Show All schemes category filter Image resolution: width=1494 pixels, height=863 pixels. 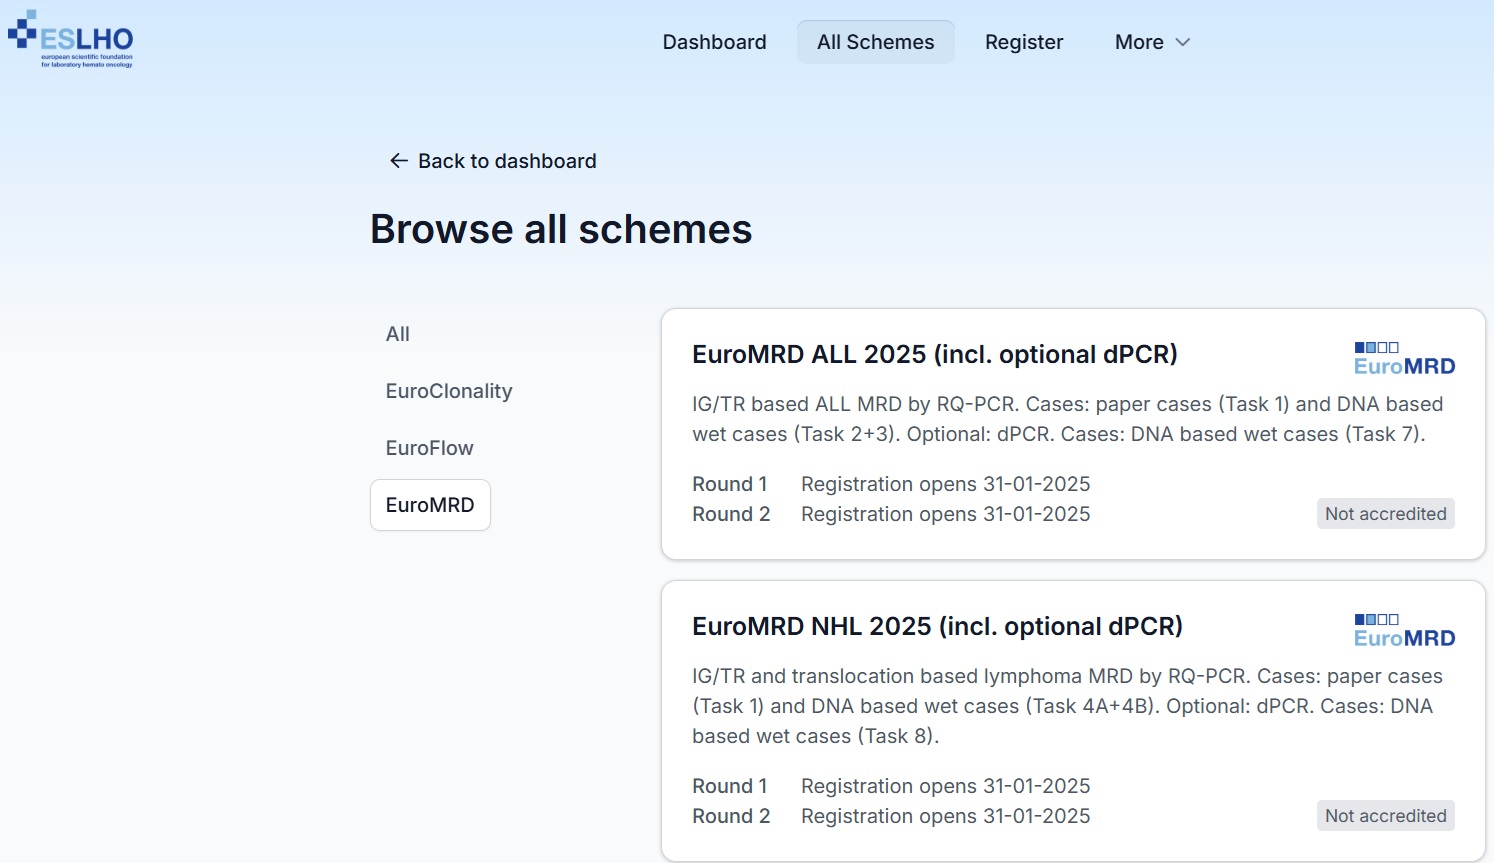tap(398, 334)
